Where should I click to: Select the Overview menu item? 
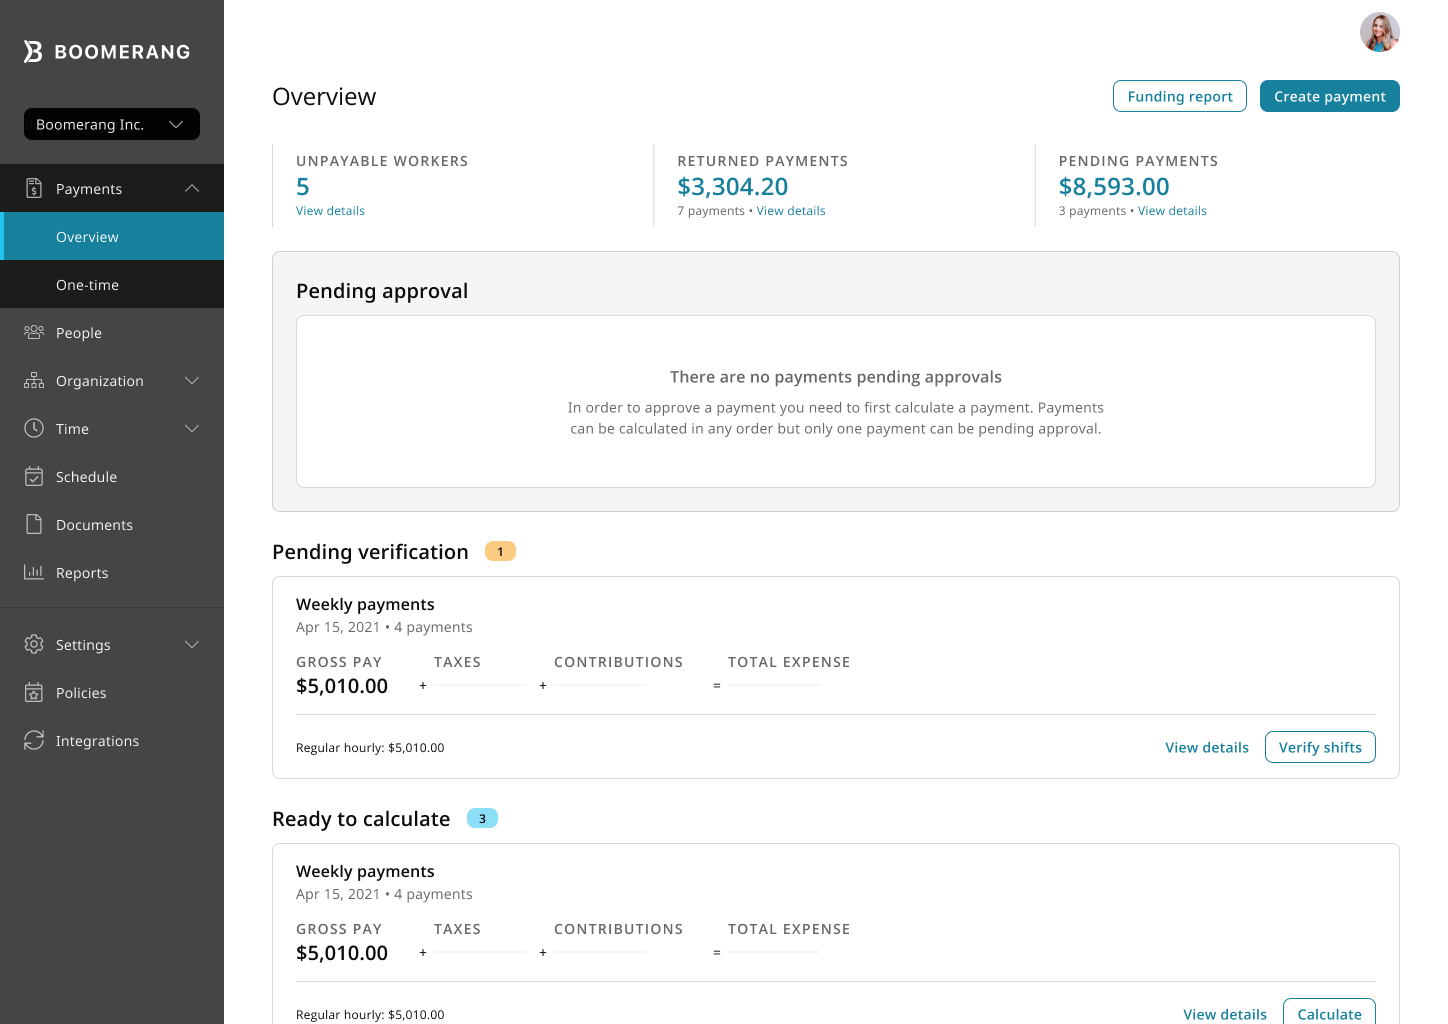pos(88,237)
